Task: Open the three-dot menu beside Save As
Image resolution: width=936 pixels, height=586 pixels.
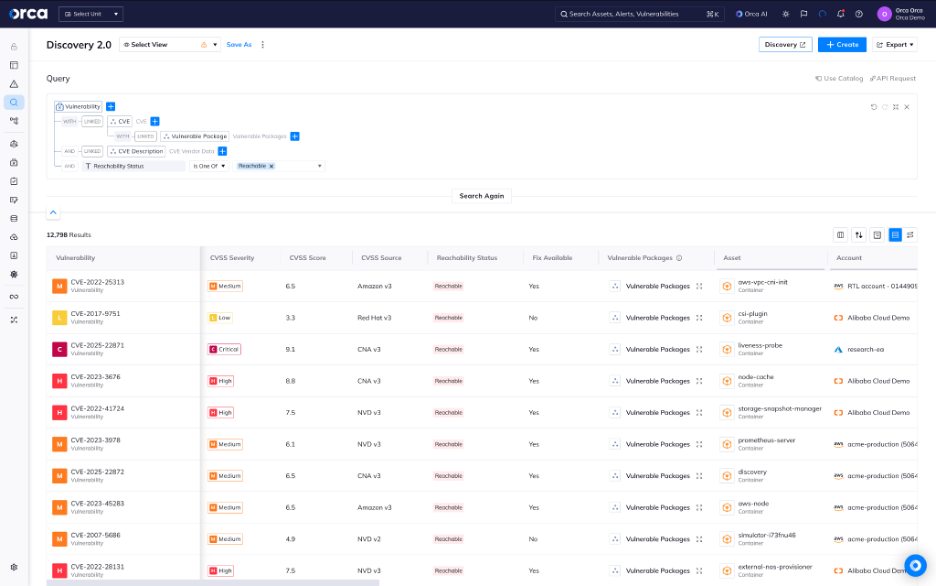Action: click(x=263, y=45)
